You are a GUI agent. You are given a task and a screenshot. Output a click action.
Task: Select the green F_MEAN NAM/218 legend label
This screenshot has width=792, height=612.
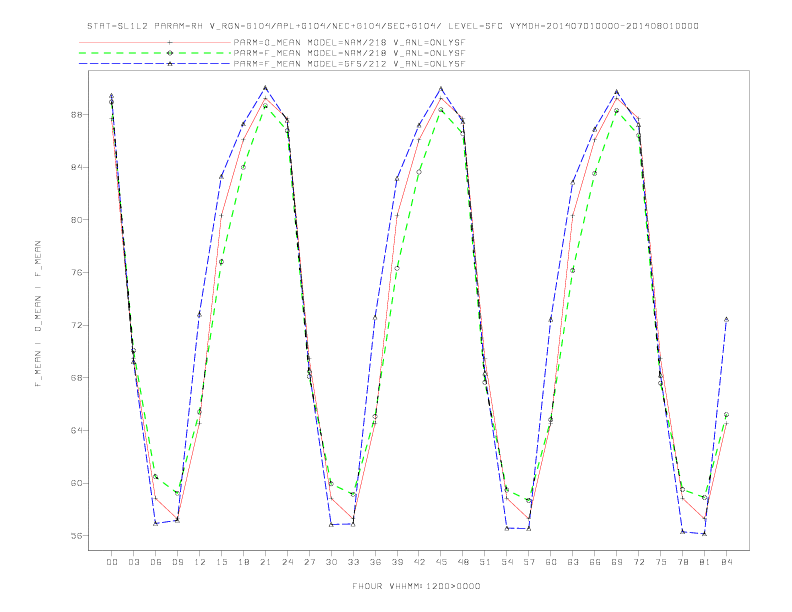click(349, 53)
